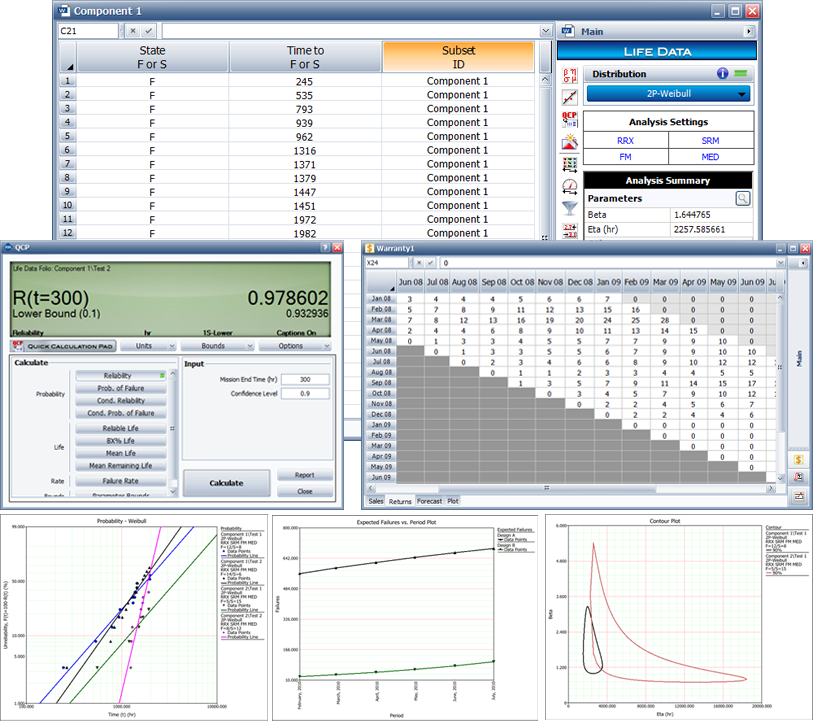
Task: Toggle the SRM analysis setting
Action: click(x=709, y=141)
